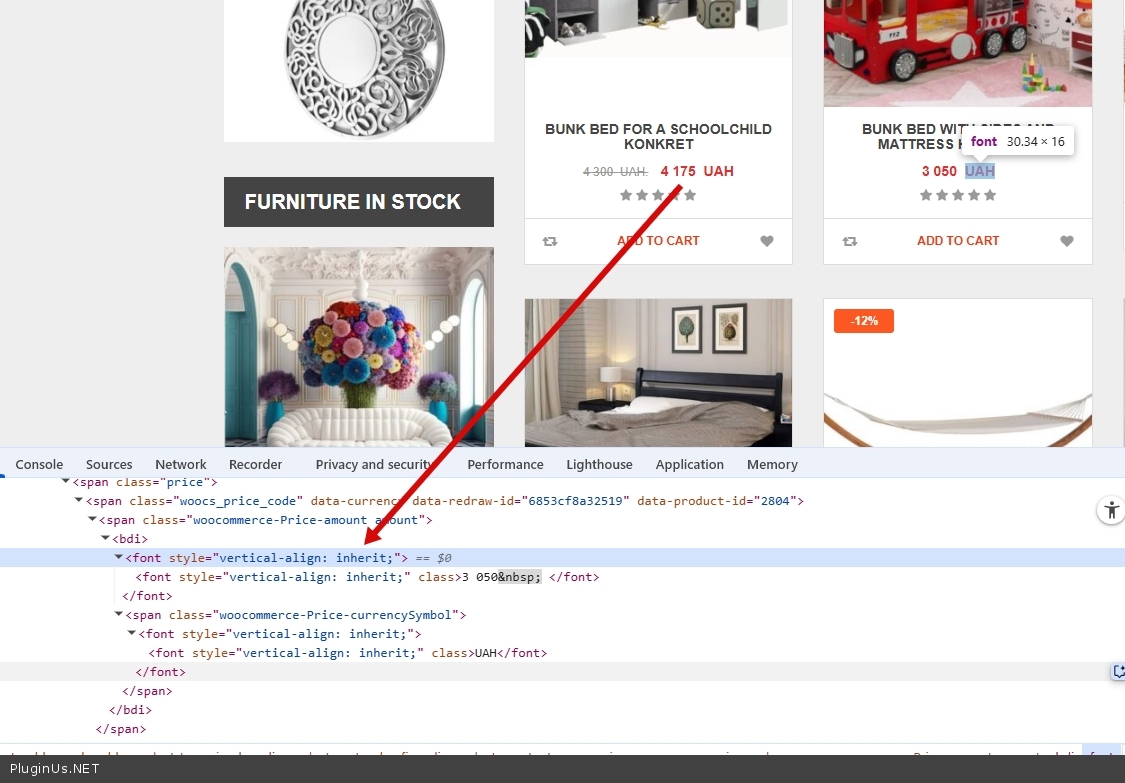1125x783 pixels.
Task: Rate Konkret bunk bed with the fifth star
Action: 690,195
